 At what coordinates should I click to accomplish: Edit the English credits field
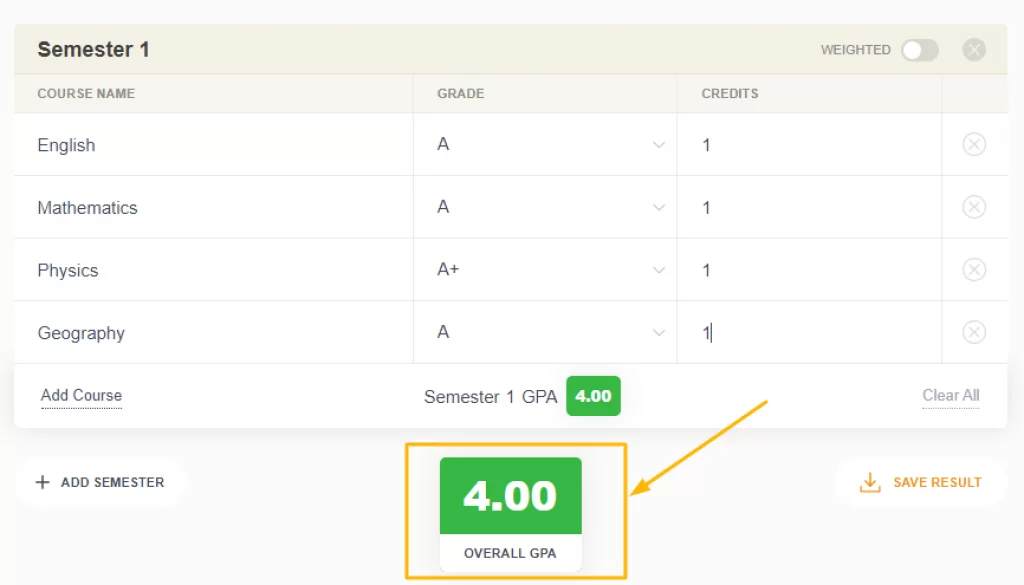[x=809, y=144]
